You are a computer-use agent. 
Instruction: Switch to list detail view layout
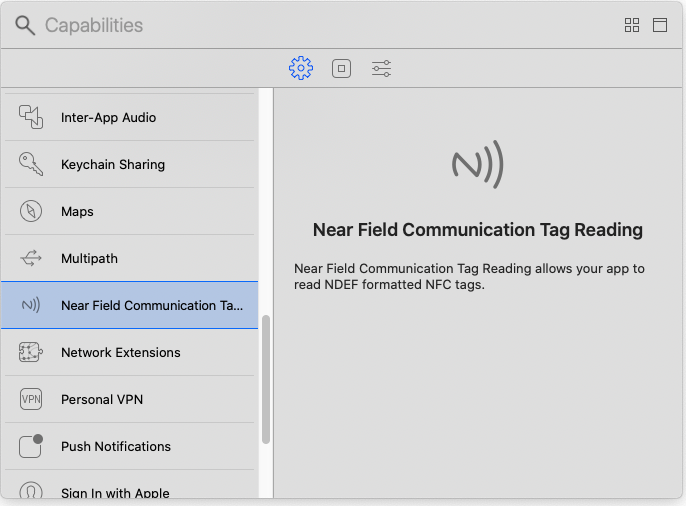660,25
